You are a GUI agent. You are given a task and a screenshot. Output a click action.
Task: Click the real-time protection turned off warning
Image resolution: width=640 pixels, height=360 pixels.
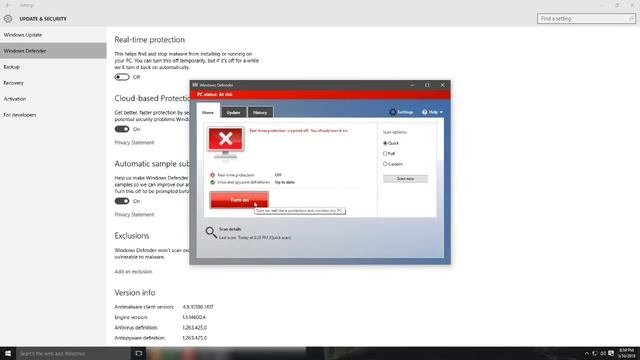click(x=299, y=131)
